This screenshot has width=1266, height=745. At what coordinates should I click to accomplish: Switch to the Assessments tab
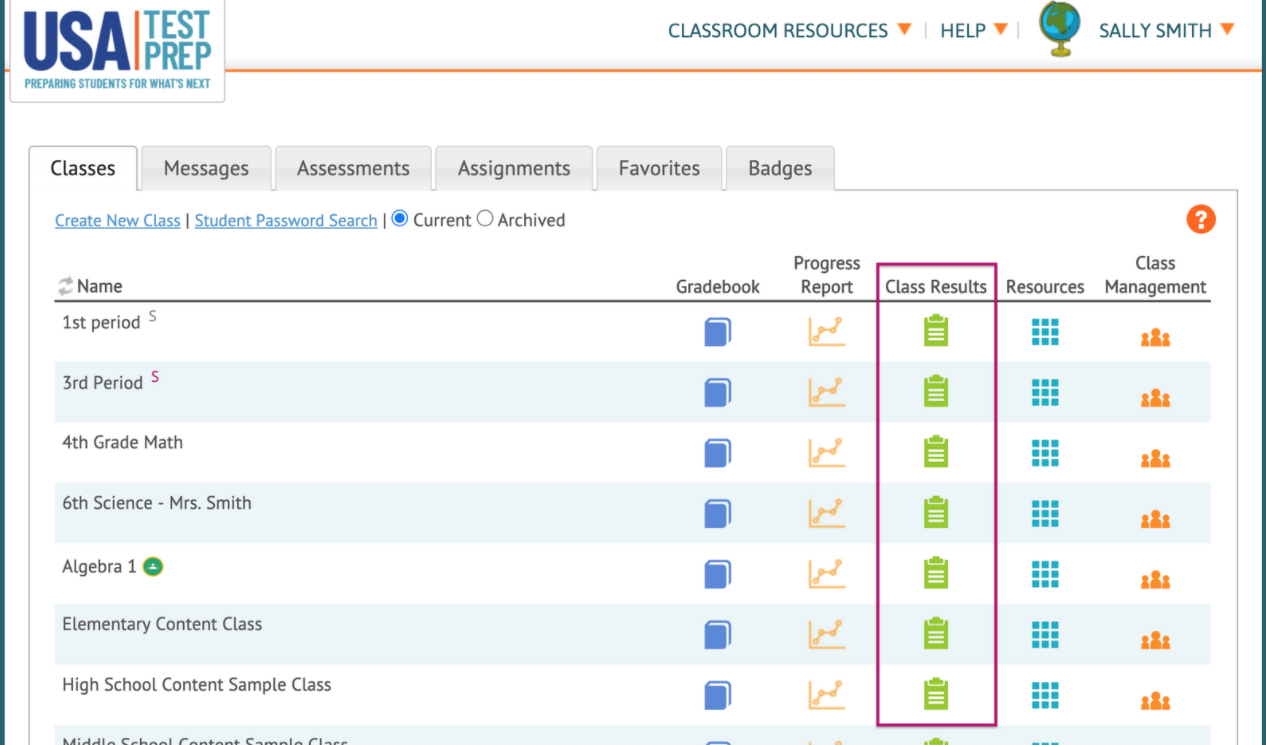pos(353,168)
